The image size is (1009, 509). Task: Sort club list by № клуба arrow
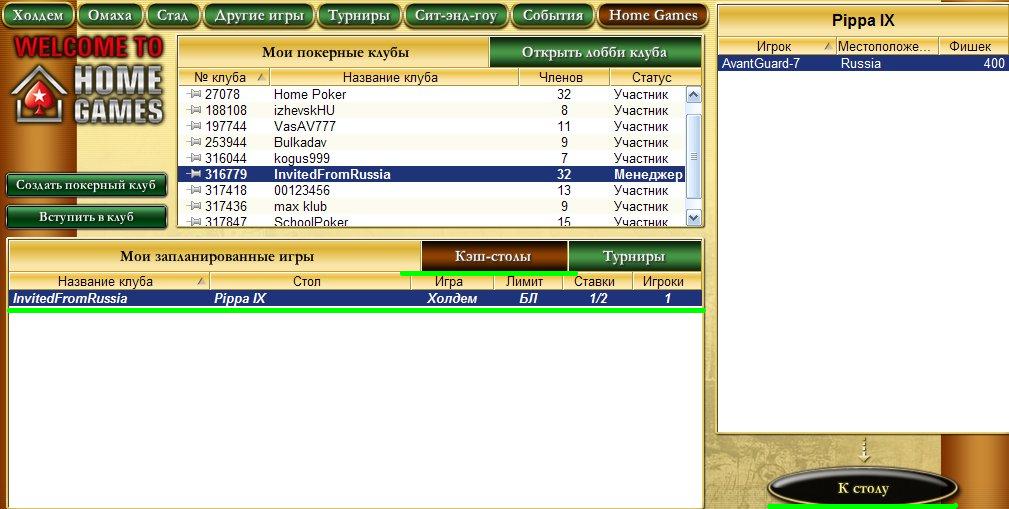coord(261,77)
